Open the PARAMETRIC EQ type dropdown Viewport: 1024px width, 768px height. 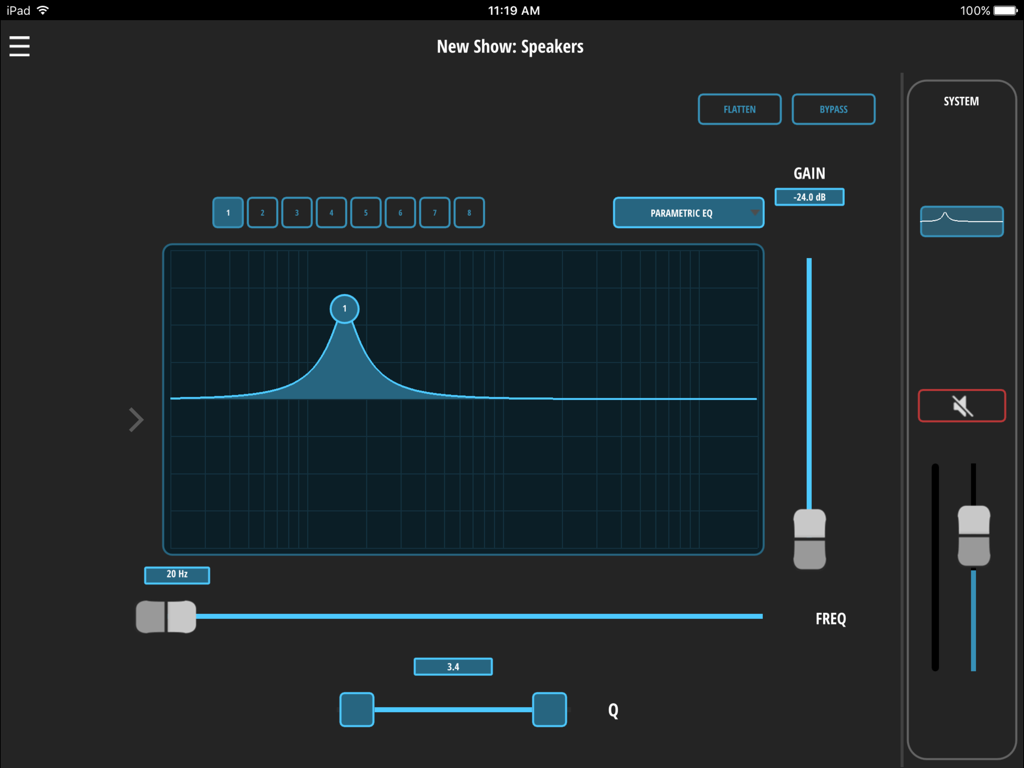tap(688, 212)
